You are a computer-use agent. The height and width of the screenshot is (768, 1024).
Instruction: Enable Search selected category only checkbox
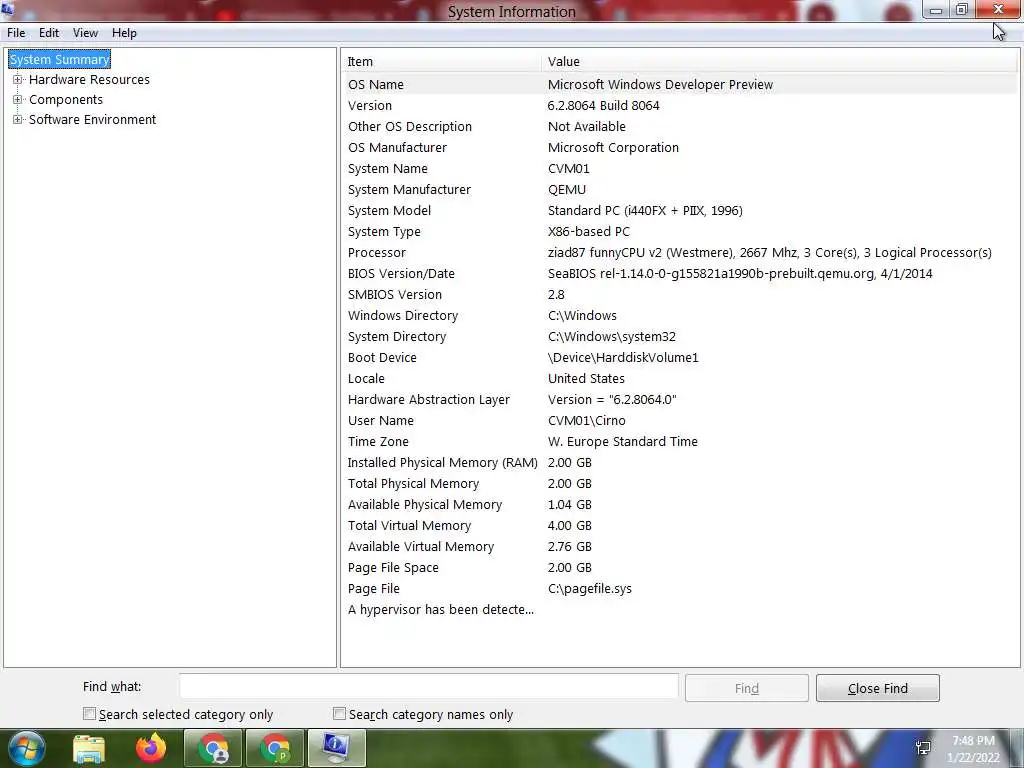click(89, 714)
